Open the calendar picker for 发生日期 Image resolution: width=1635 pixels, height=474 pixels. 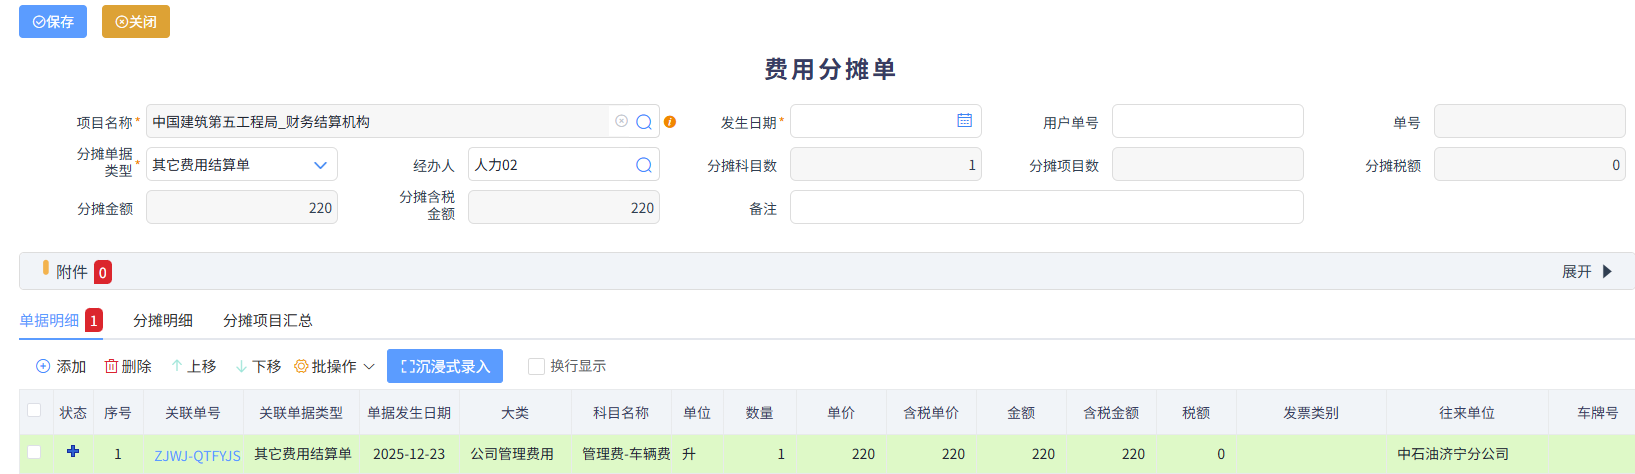click(x=964, y=121)
